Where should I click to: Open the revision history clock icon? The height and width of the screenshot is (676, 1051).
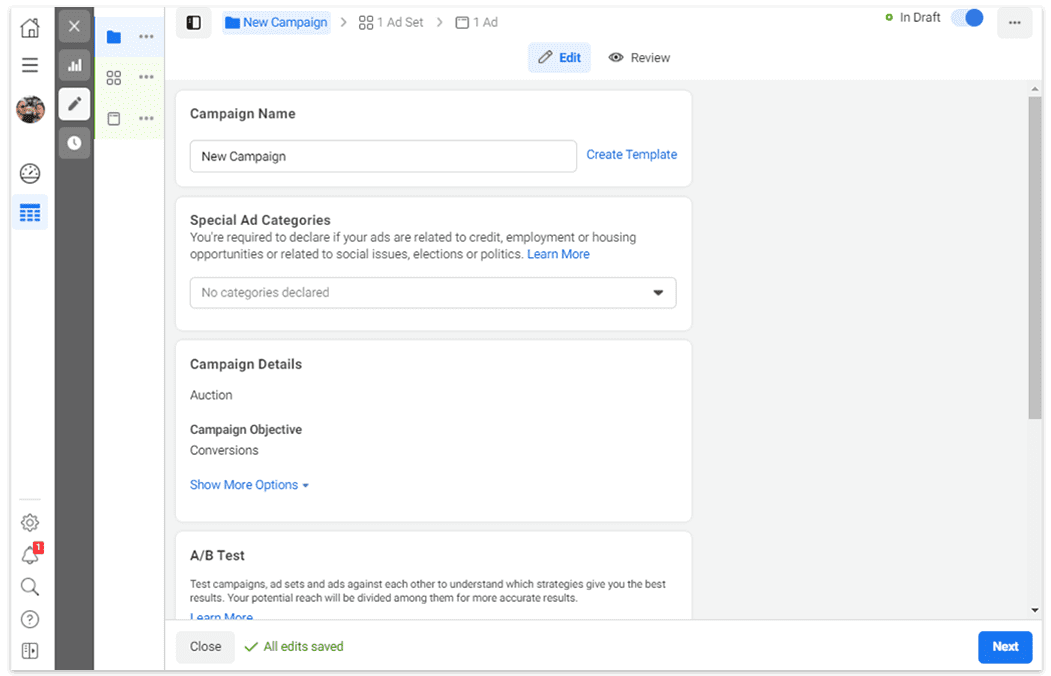pos(74,142)
